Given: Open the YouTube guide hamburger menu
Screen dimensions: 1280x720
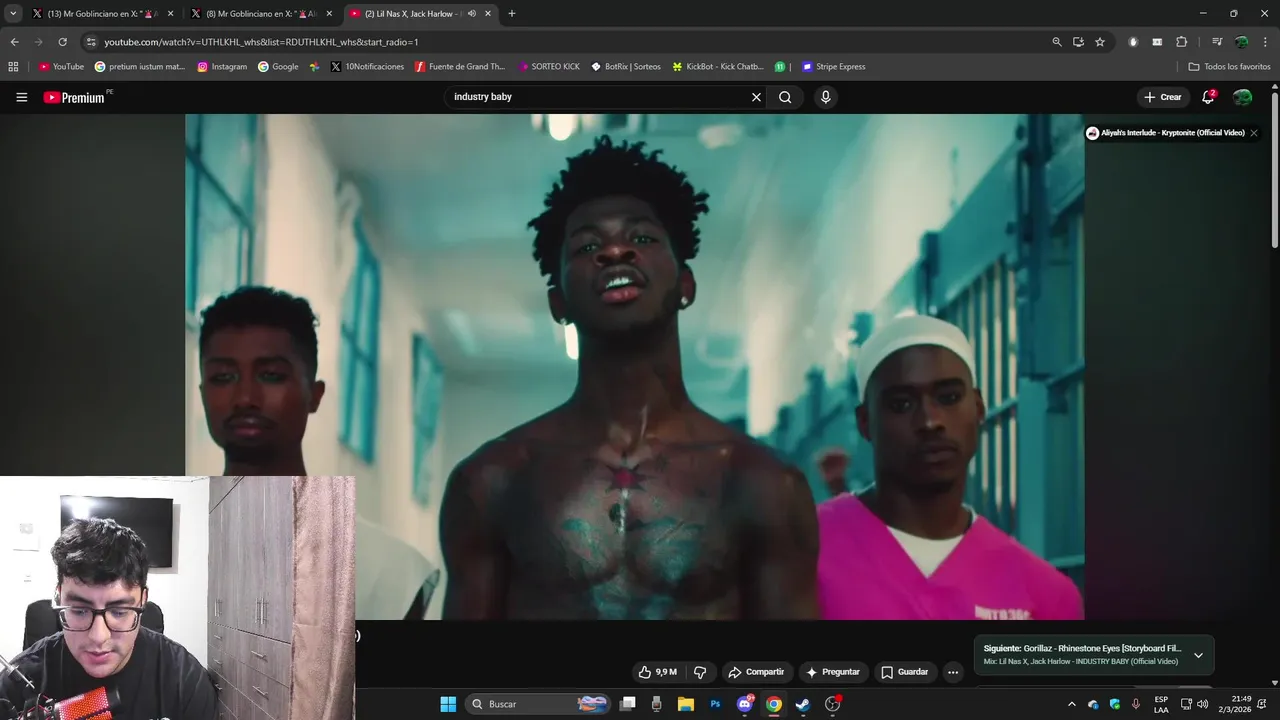Looking at the screenshot, I should [x=21, y=97].
